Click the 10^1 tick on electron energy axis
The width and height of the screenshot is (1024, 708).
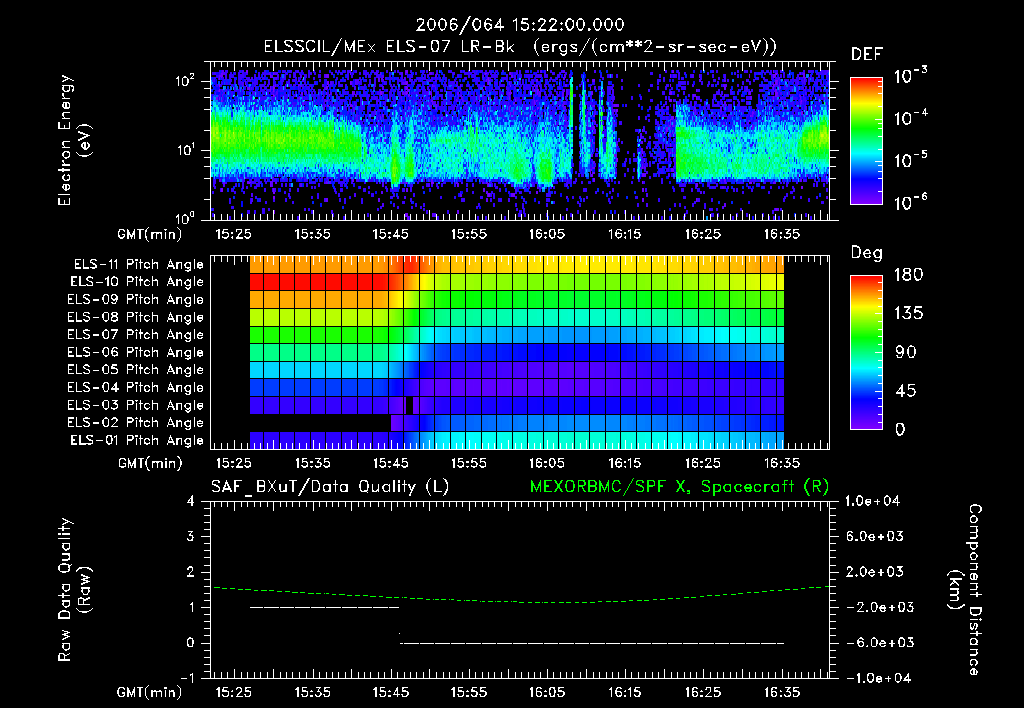[x=185, y=150]
